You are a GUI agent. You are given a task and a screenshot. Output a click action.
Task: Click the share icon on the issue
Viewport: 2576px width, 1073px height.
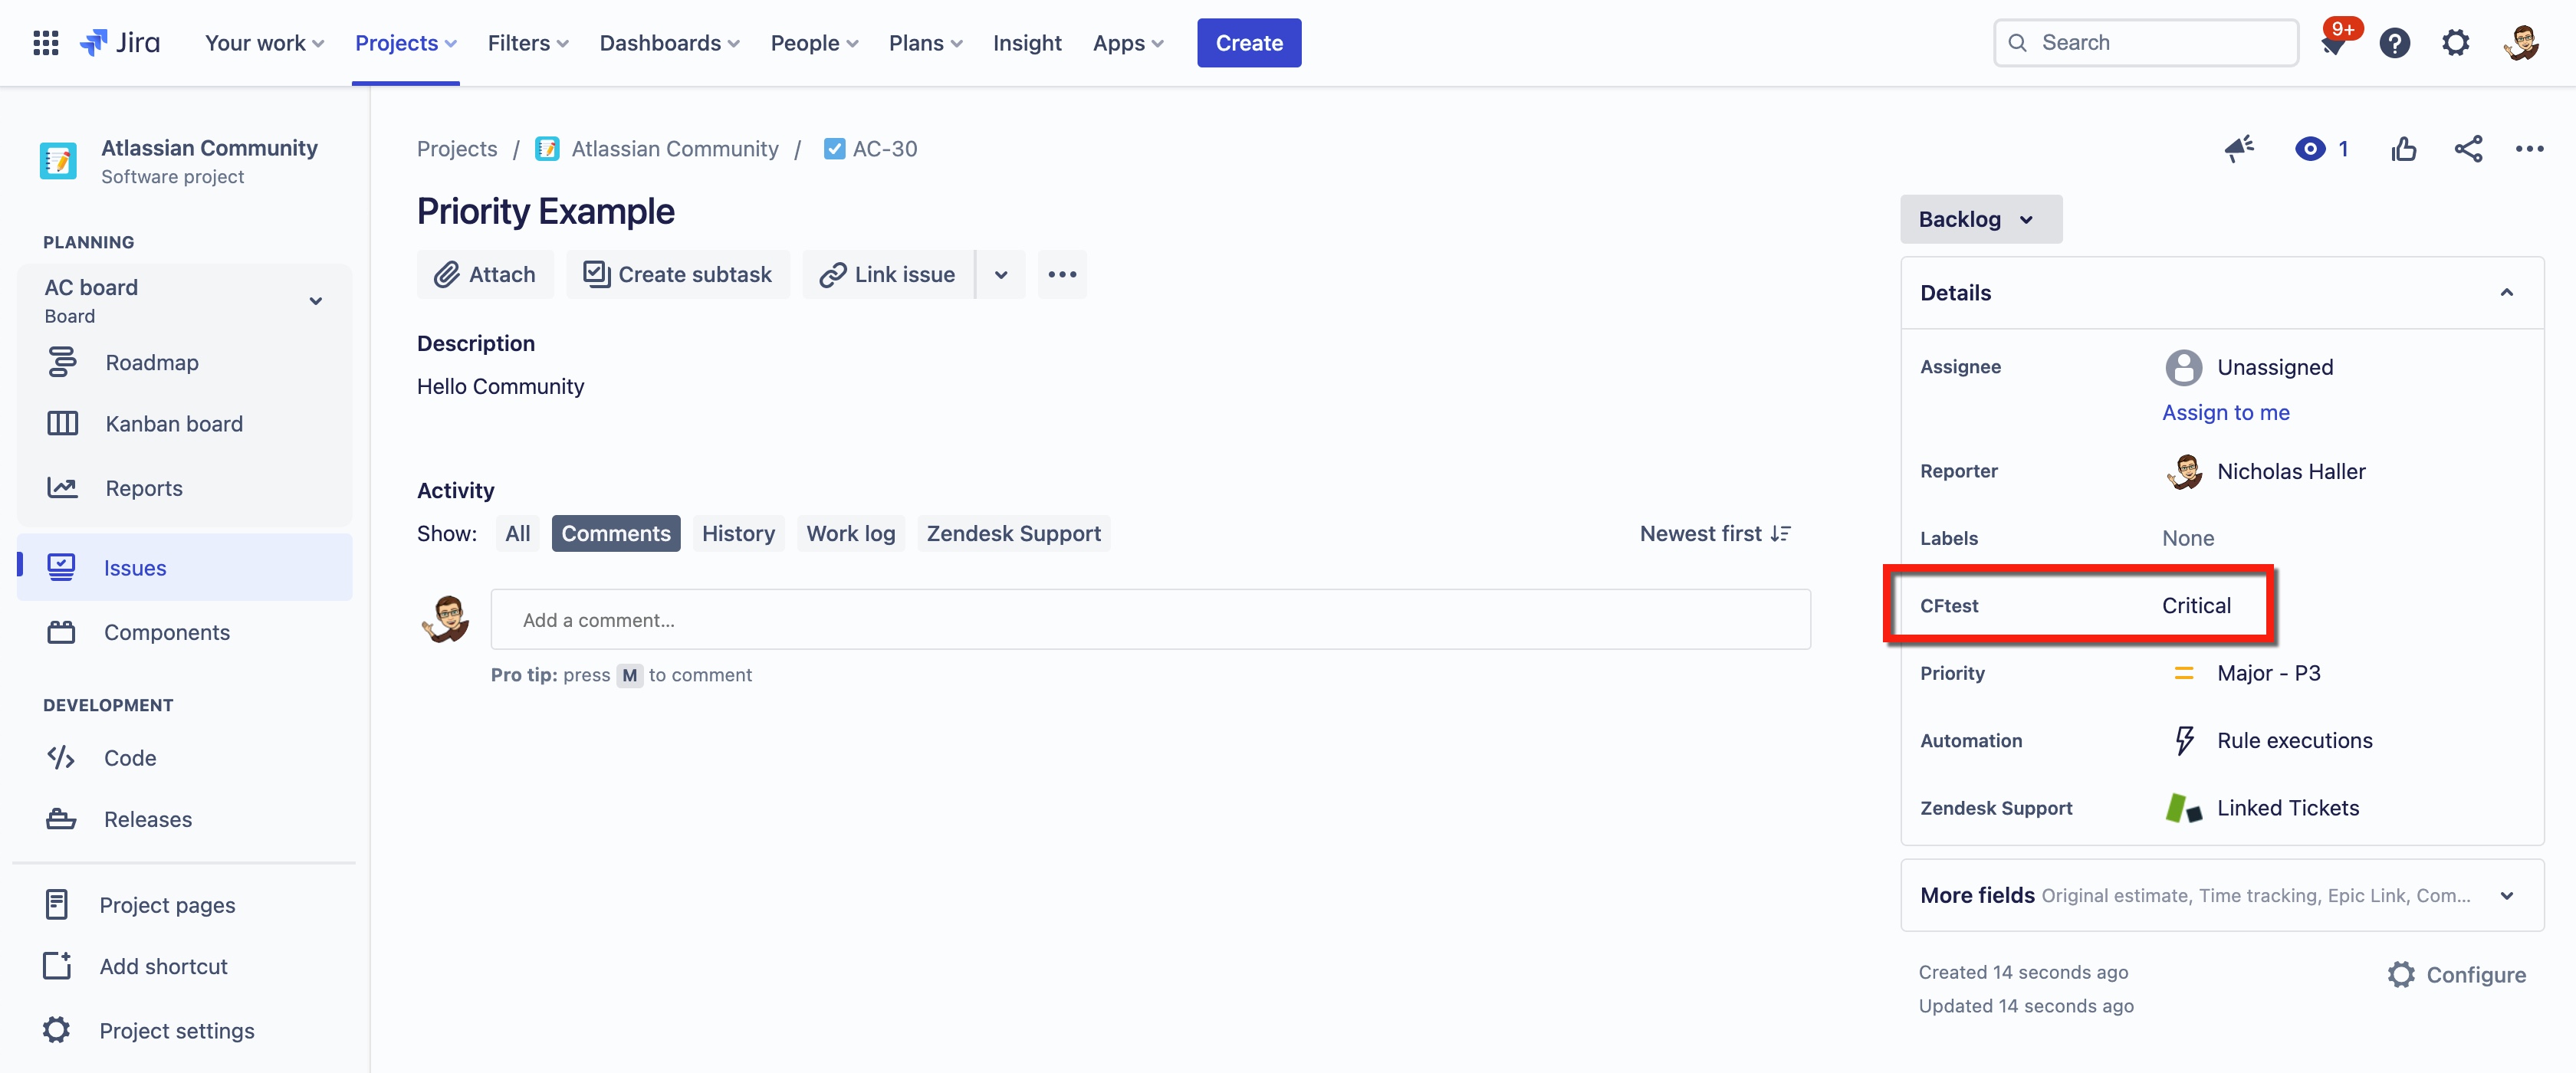point(2468,148)
